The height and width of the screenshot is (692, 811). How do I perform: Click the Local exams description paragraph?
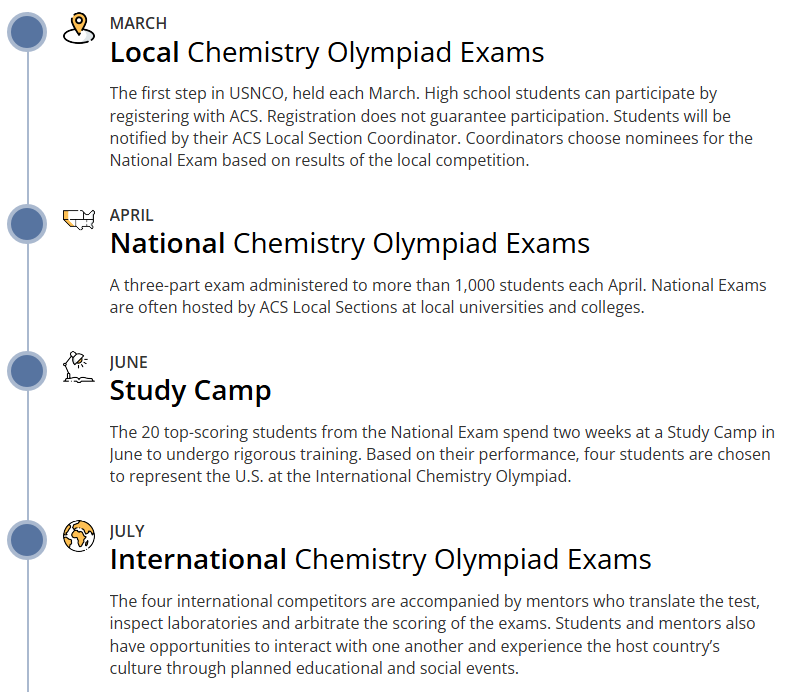coord(431,126)
